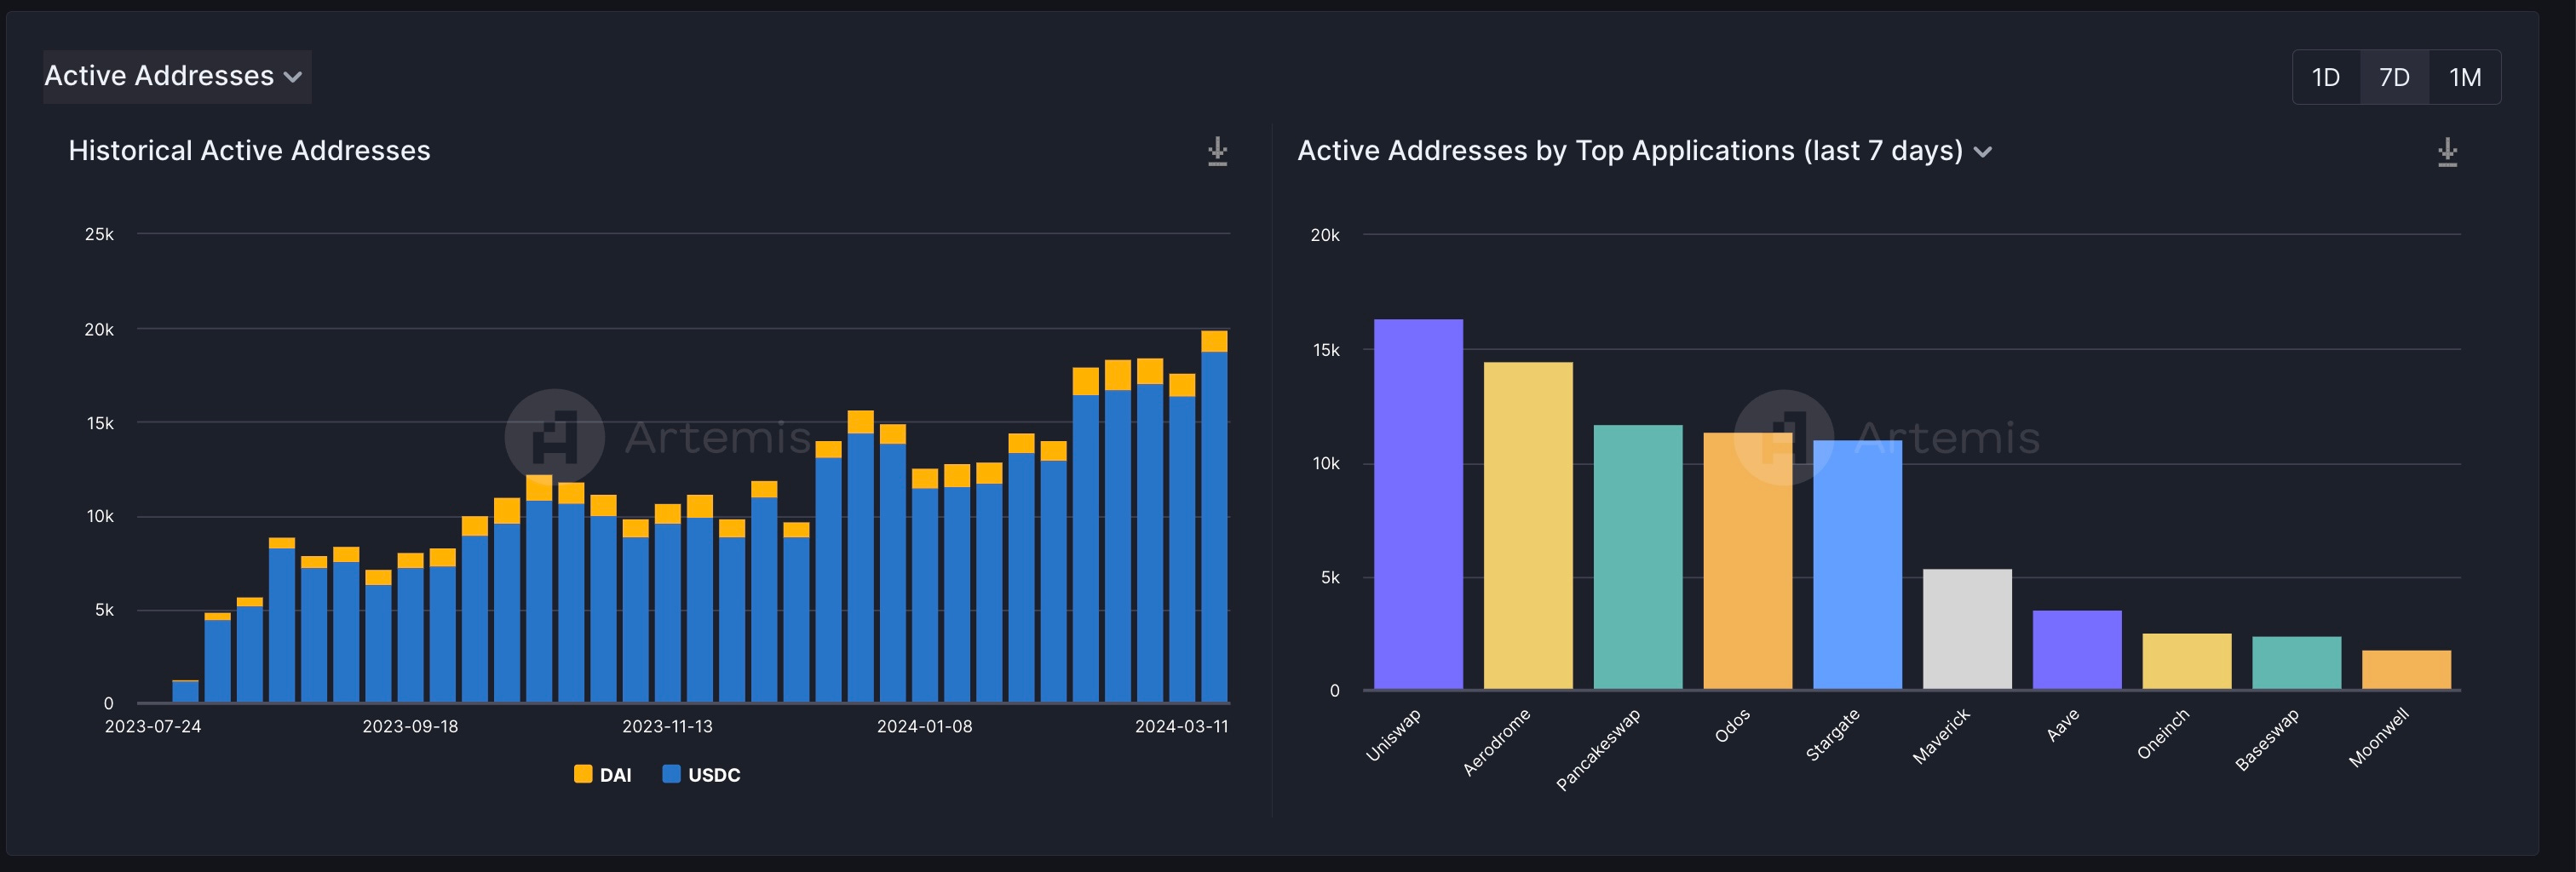This screenshot has height=872, width=2576.
Task: Download Historical Active Addresses chart data
Action: click(1217, 151)
